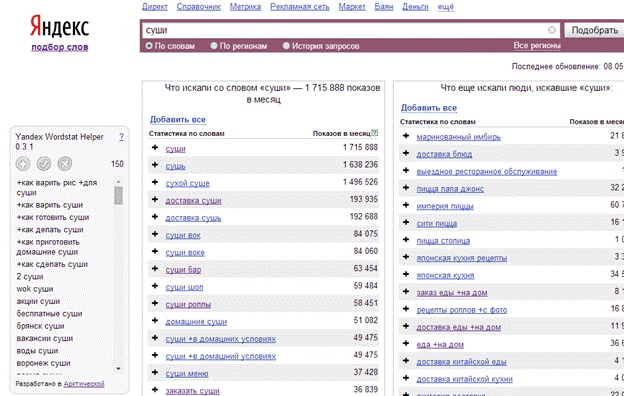
Task: Select 'воронеж суши' in helper list
Action: [x=43, y=363]
